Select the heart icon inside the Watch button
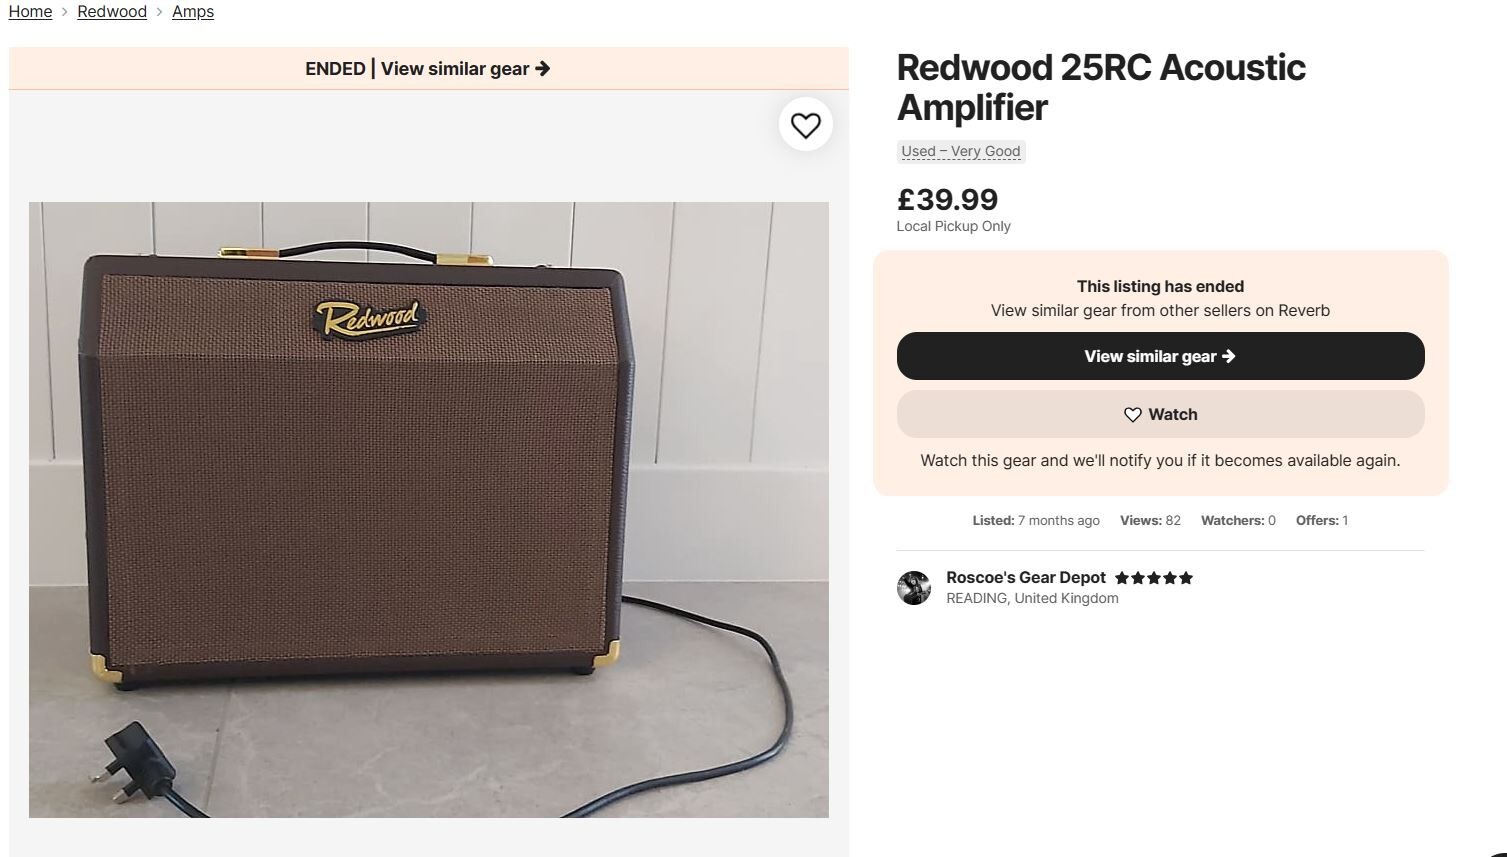Viewport: 1507px width, 857px height. [x=1132, y=414]
